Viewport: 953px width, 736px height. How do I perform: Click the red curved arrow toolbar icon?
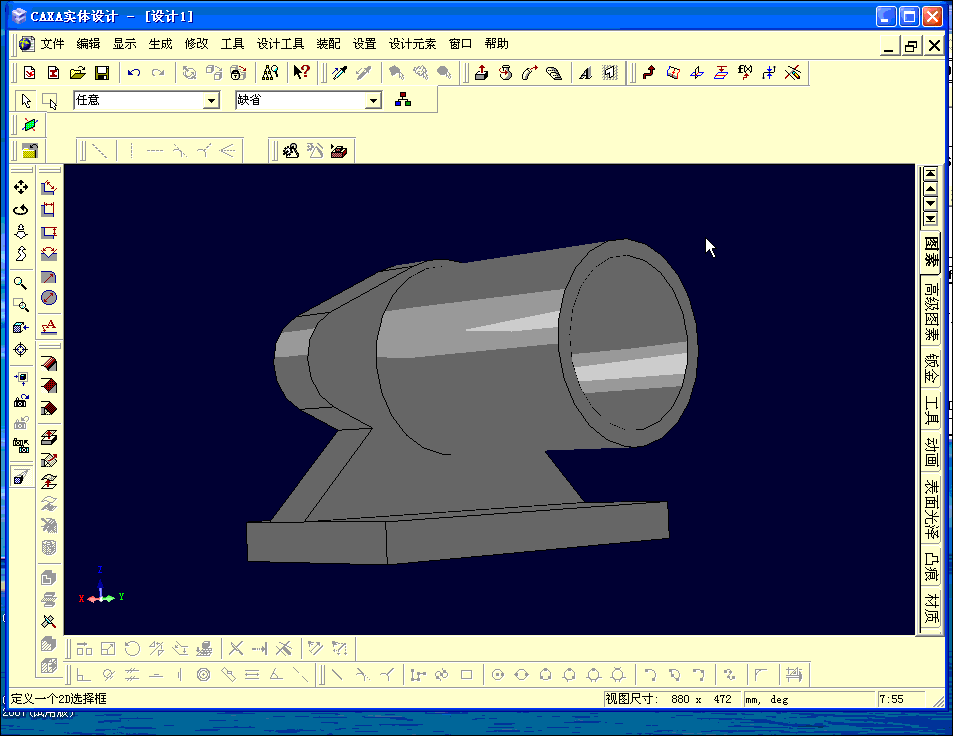tap(649, 73)
